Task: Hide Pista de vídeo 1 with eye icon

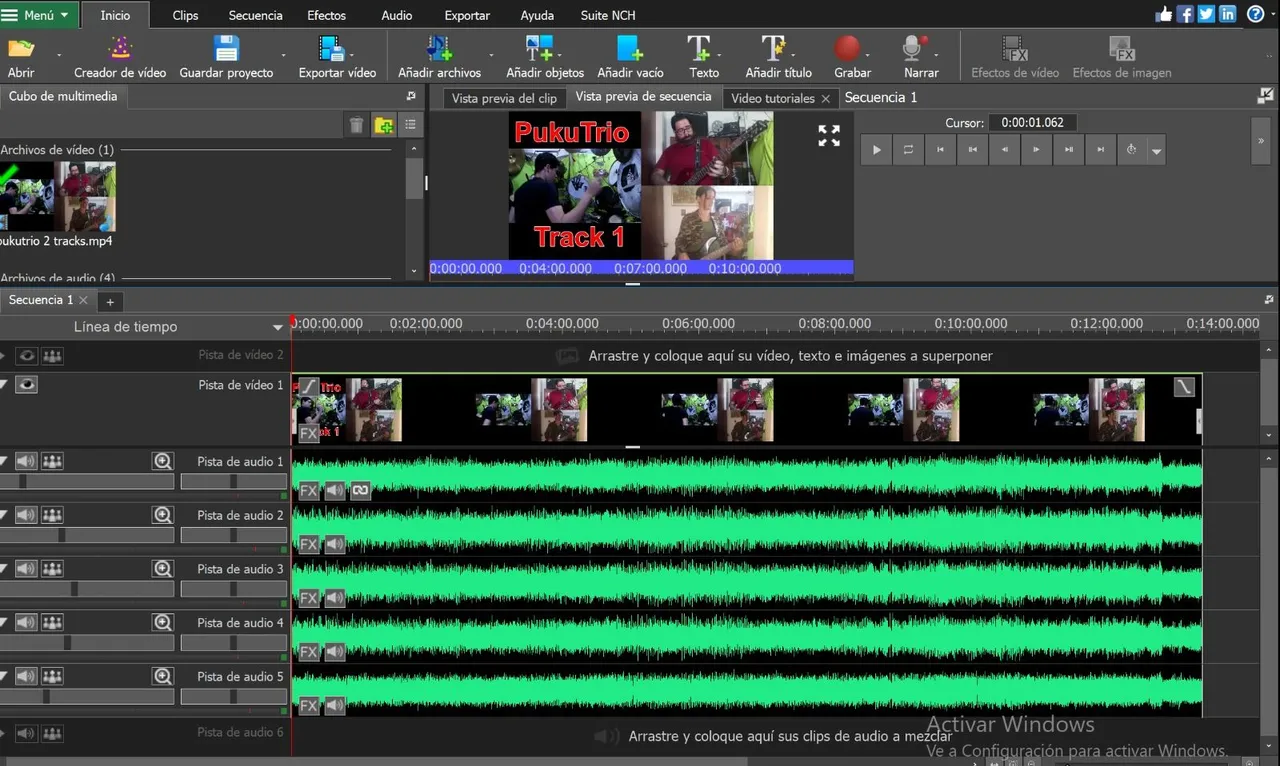Action: (26, 384)
